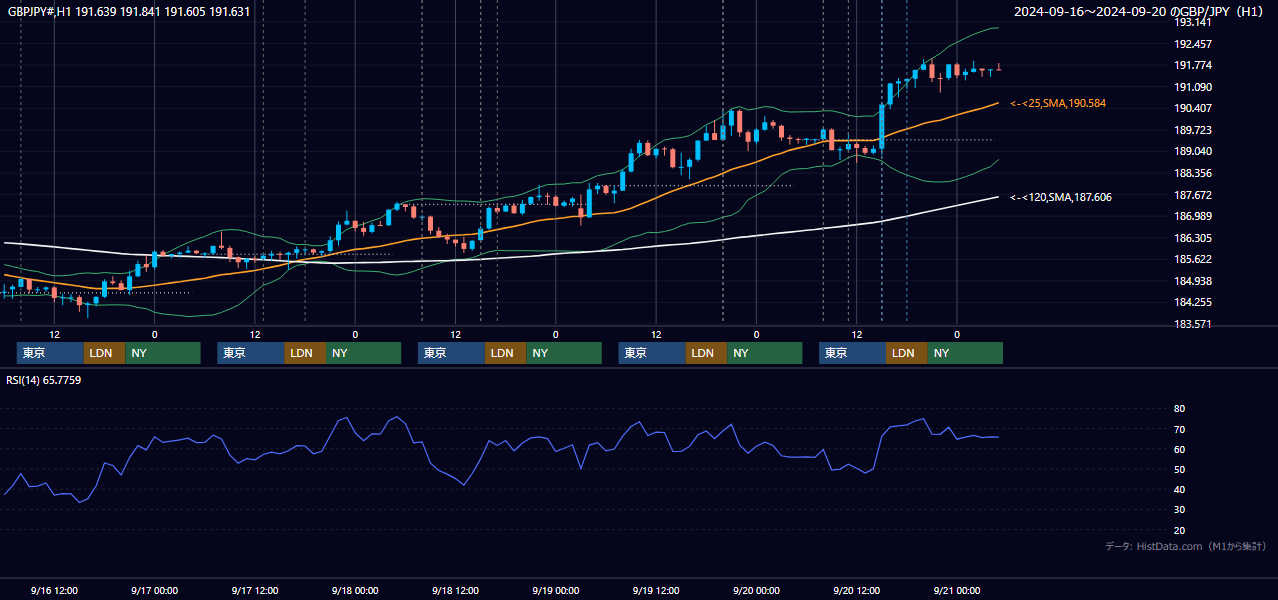
Task: Click the 東京 session box above 9/16 12:00
Action: tap(50, 353)
